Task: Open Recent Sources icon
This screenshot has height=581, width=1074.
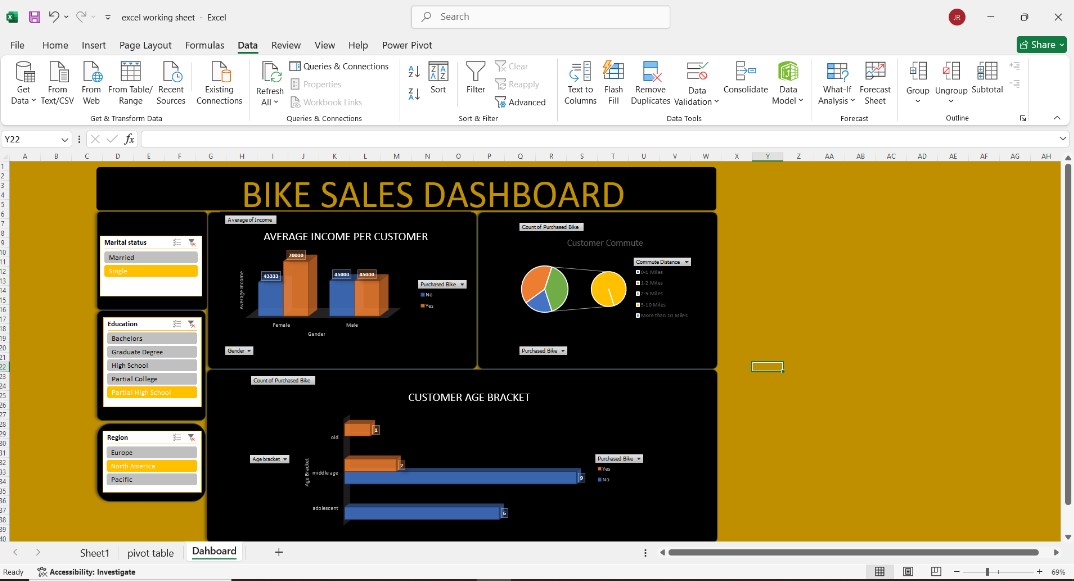Action: (x=171, y=72)
